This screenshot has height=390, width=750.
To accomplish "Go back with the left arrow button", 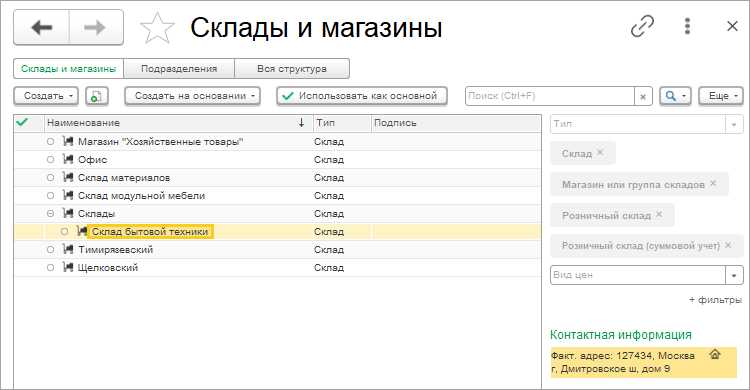I will pos(42,28).
